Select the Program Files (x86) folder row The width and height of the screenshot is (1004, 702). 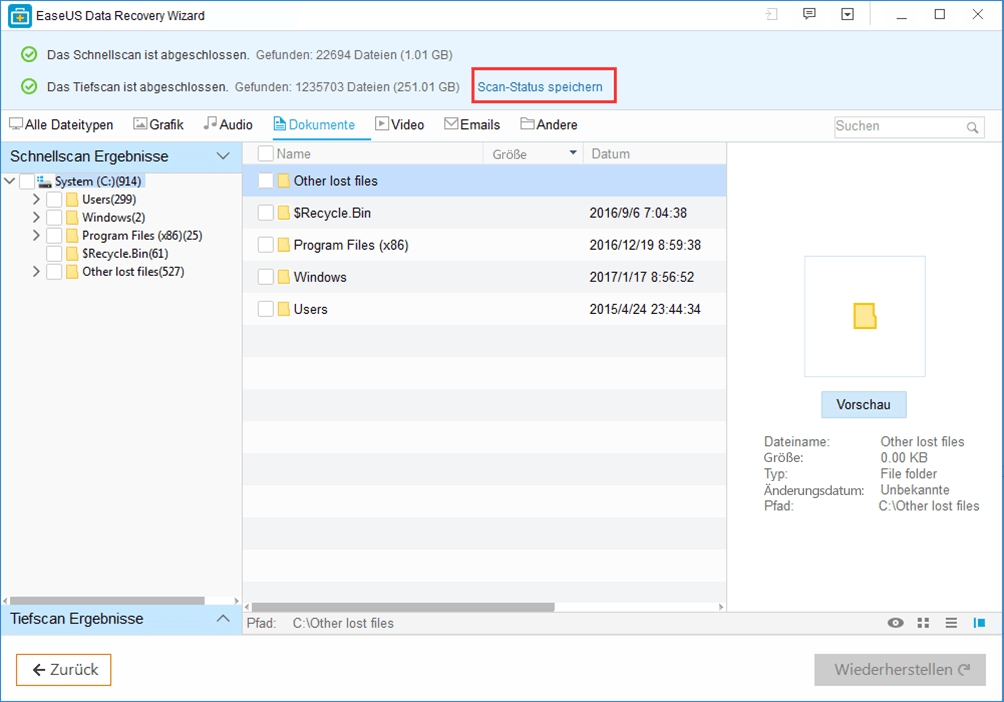pyautogui.click(x=485, y=245)
